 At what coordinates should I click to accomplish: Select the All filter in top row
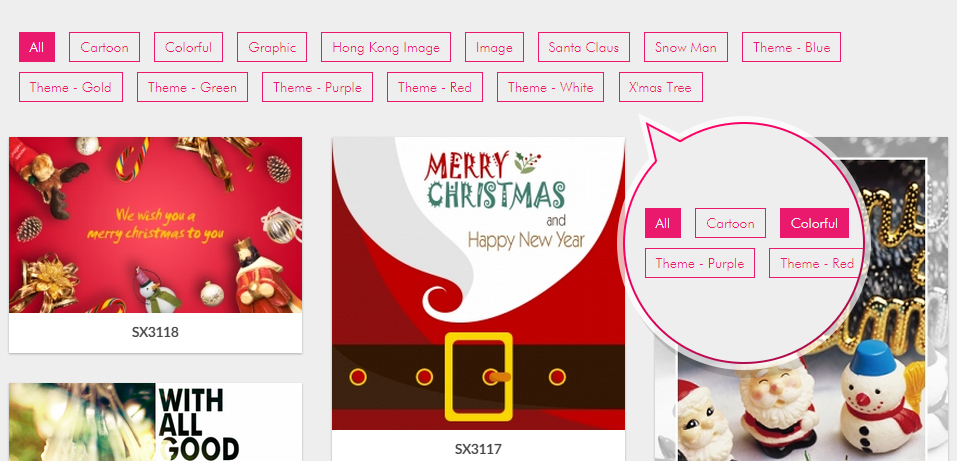[37, 47]
